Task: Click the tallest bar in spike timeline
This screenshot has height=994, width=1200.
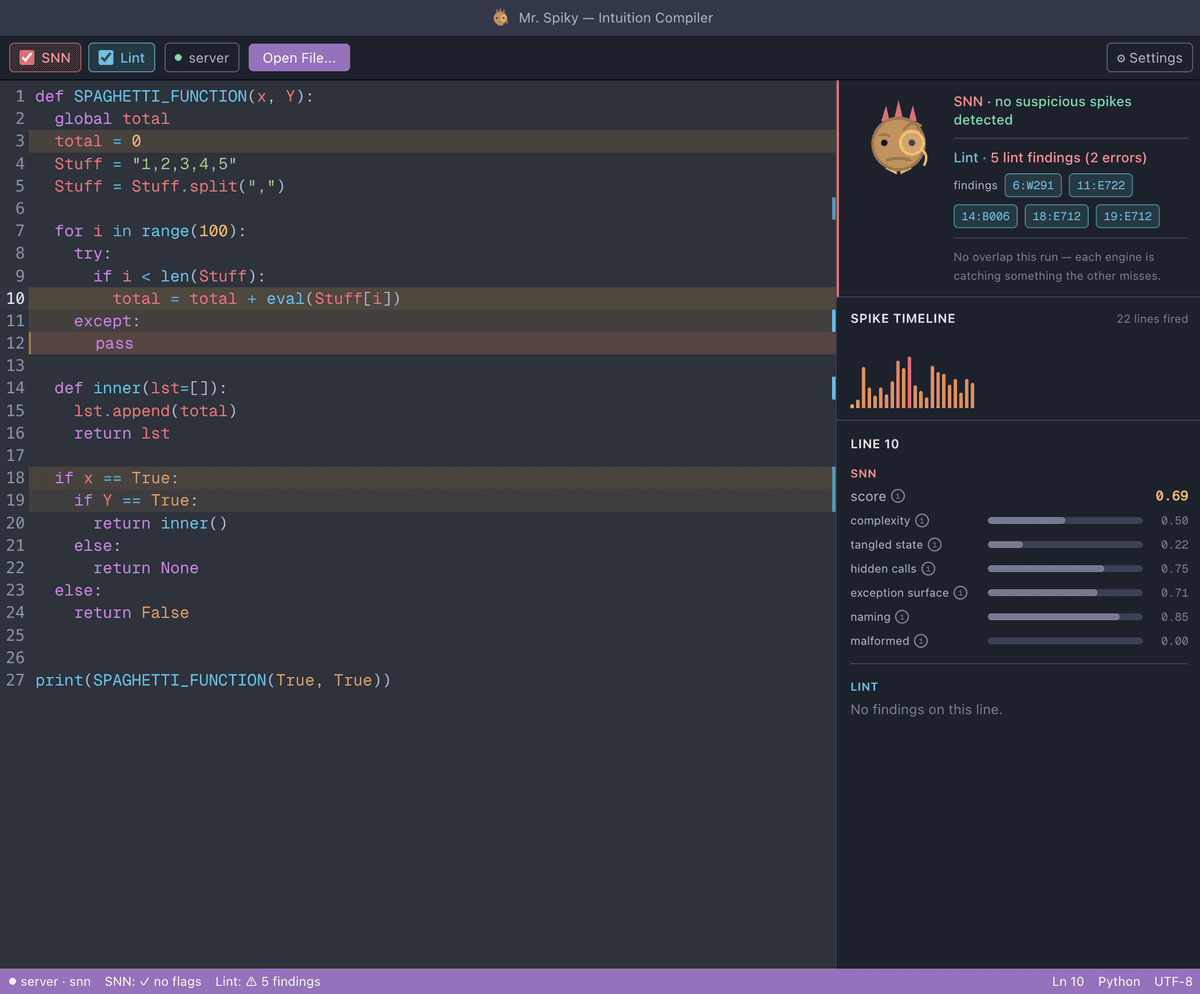Action: [909, 382]
